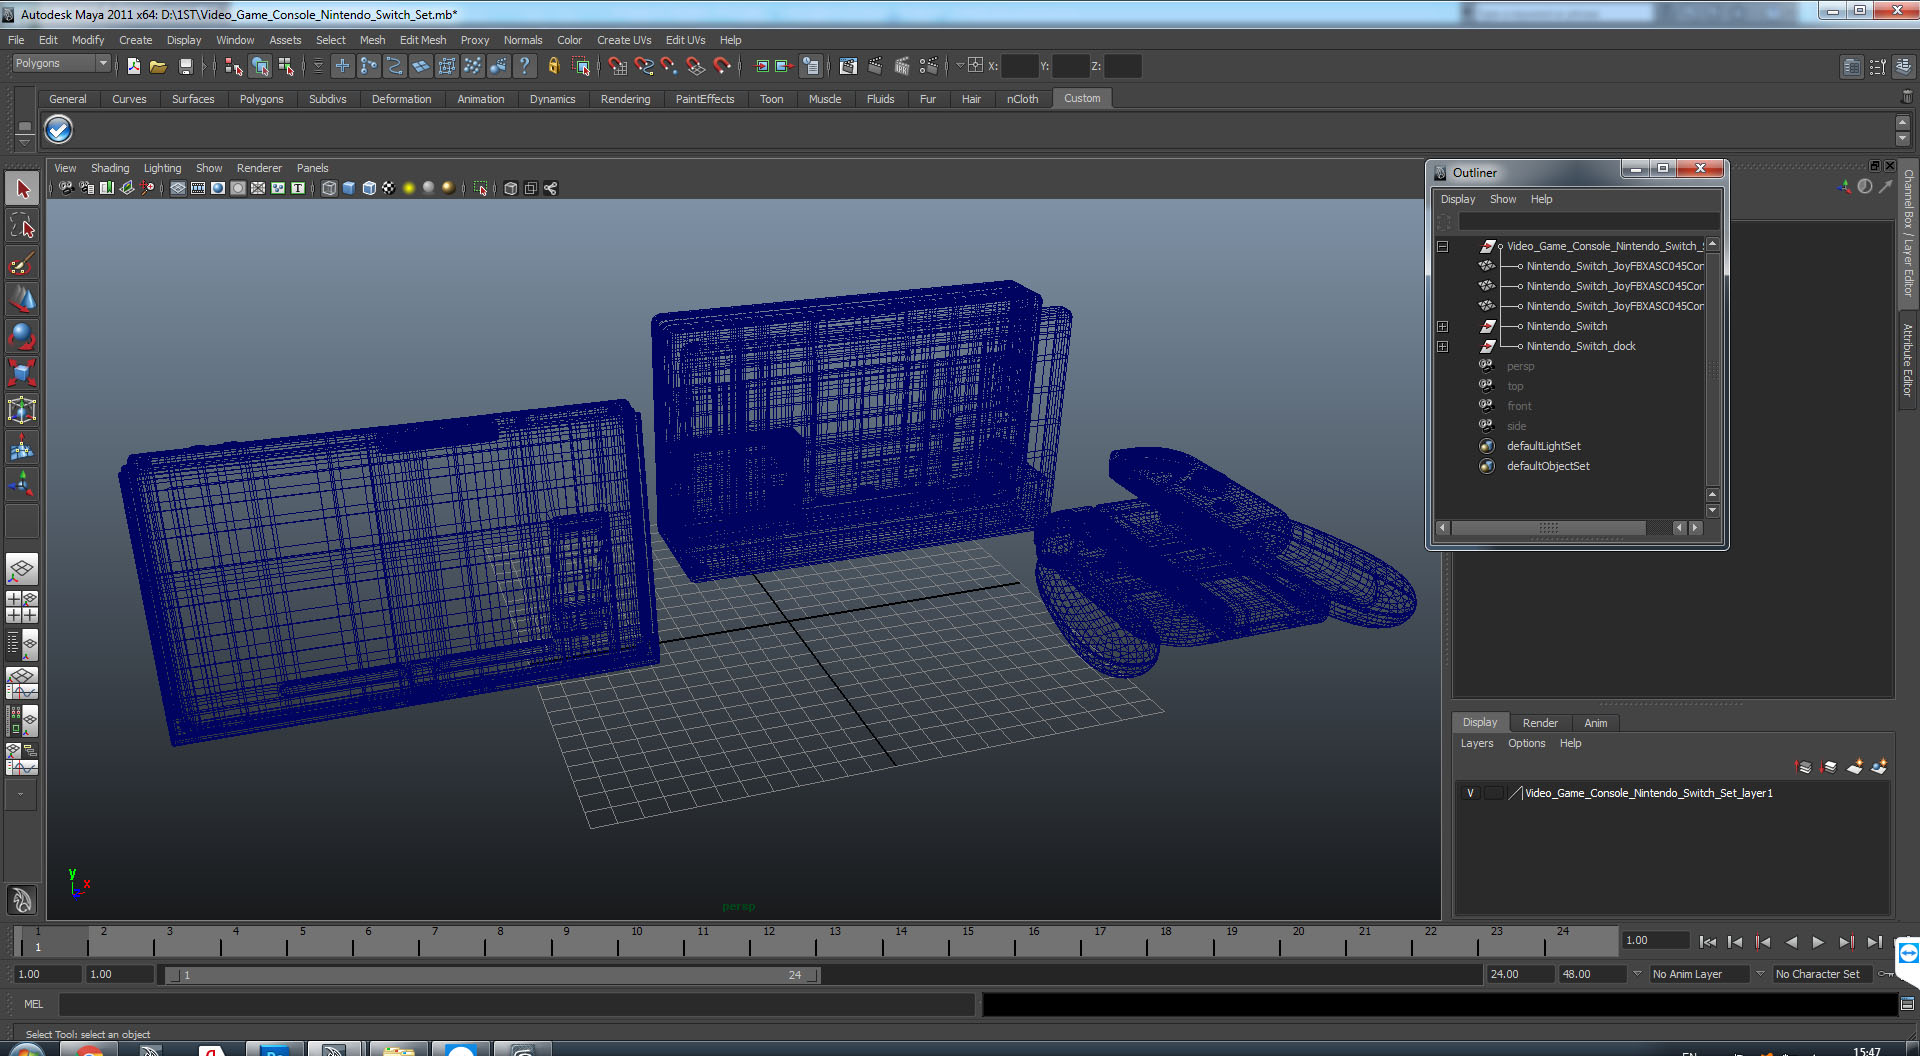Screen dimensions: 1920x1056
Task: Open the viewport Shading menu
Action: (x=110, y=168)
